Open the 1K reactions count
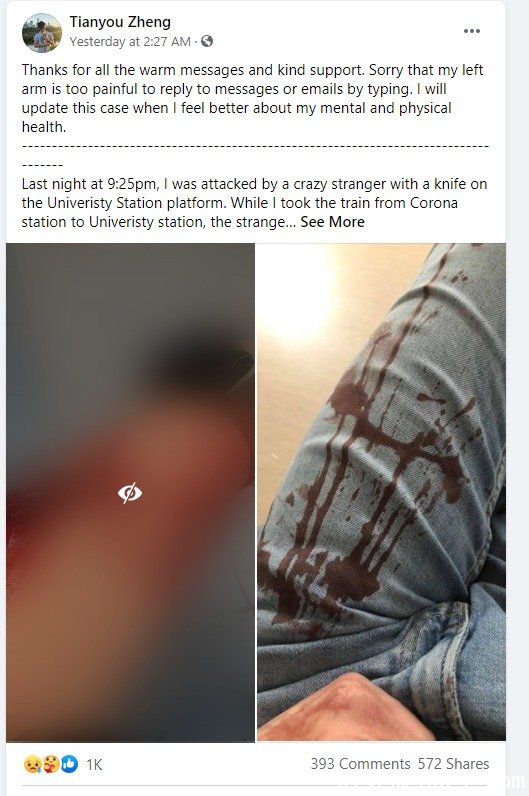Image resolution: width=529 pixels, height=796 pixels. (94, 765)
